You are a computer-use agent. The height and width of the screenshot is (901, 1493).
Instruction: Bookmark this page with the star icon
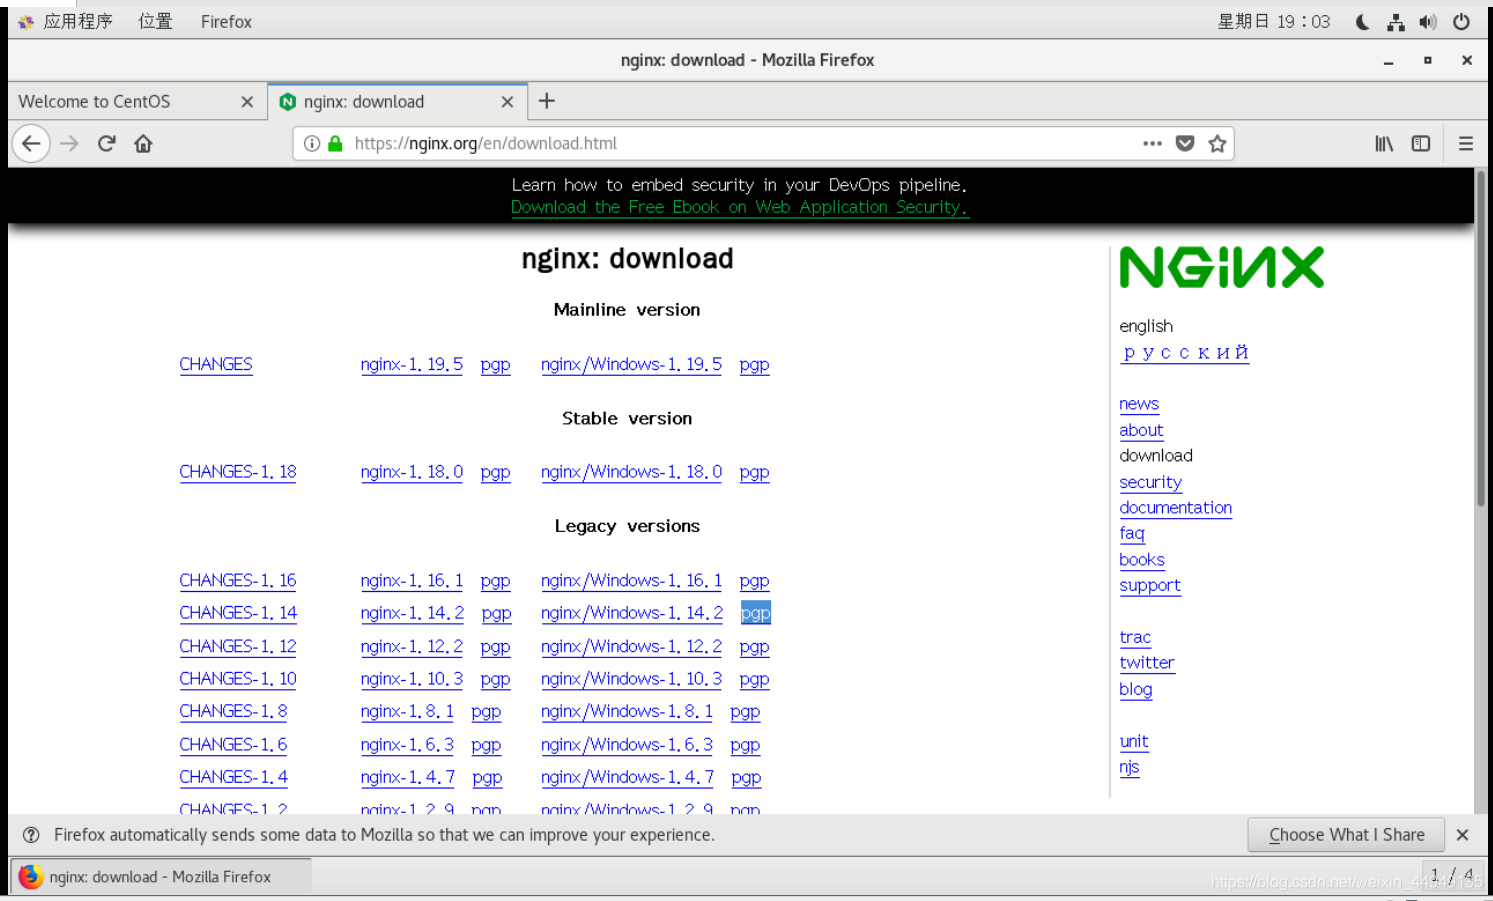(x=1217, y=144)
